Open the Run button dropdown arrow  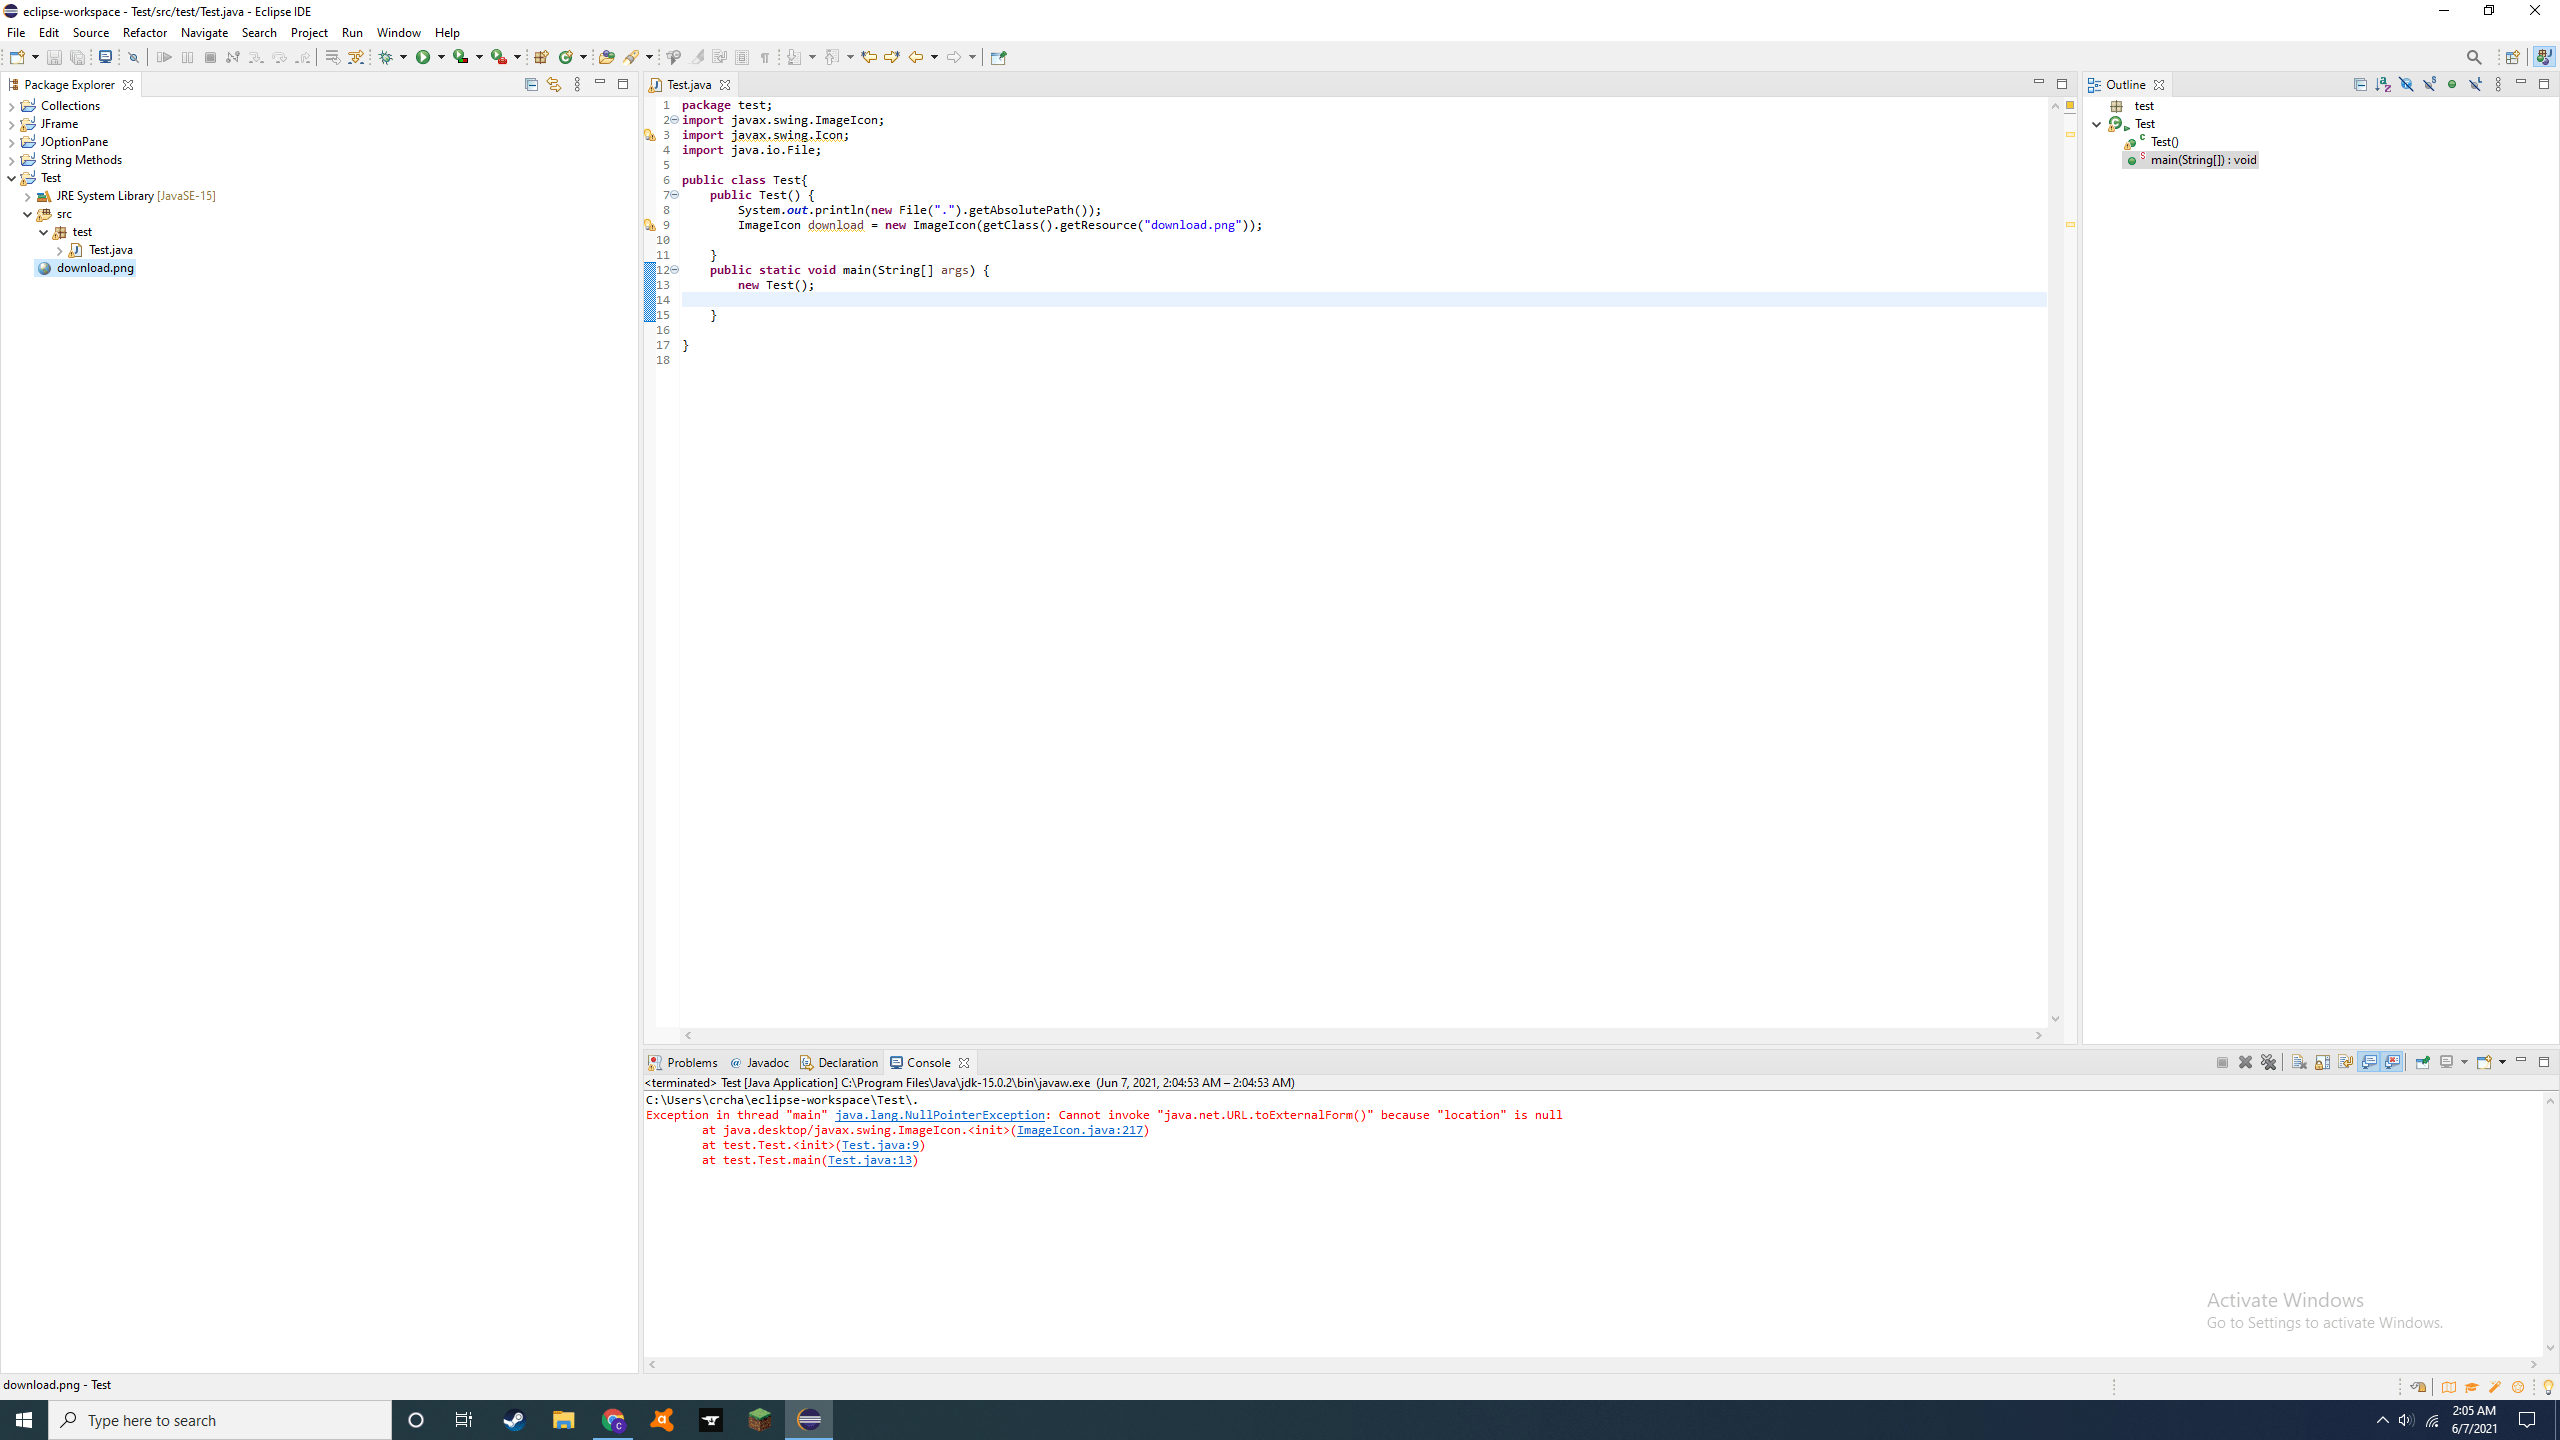click(441, 57)
